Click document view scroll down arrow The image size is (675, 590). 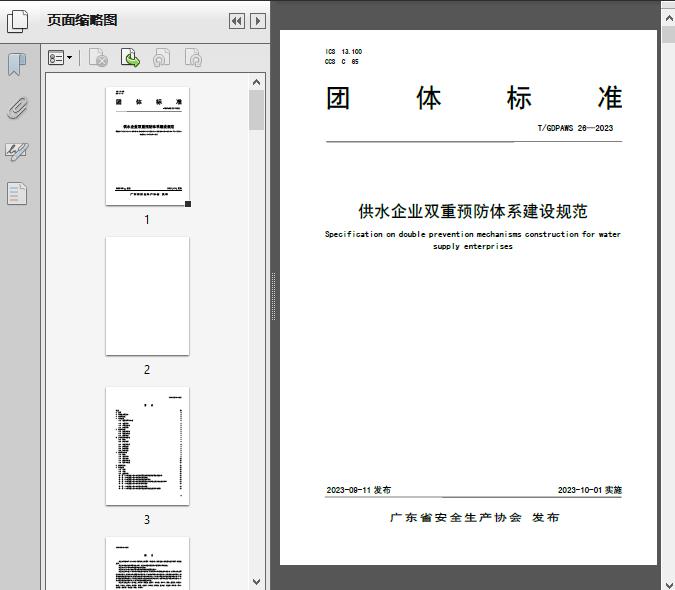pos(669,583)
